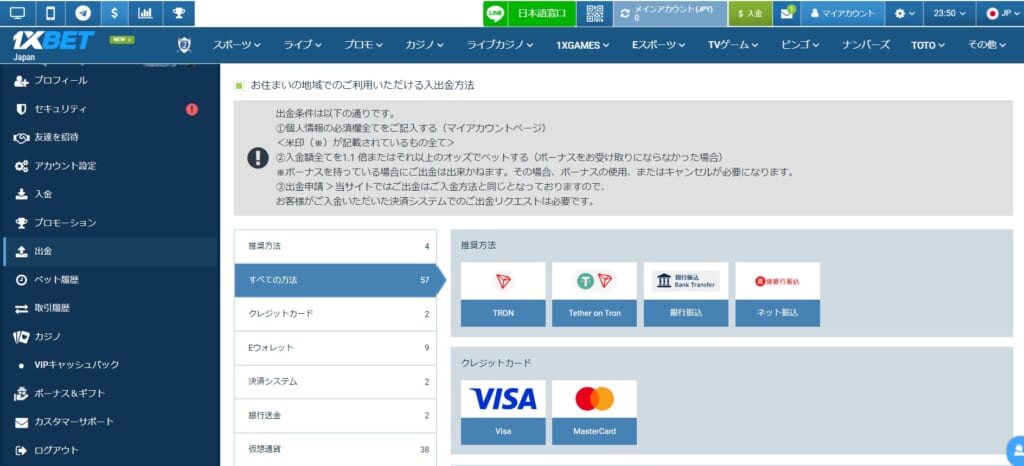Open the Eスポーツ menu
1024x466 pixels.
658,45
